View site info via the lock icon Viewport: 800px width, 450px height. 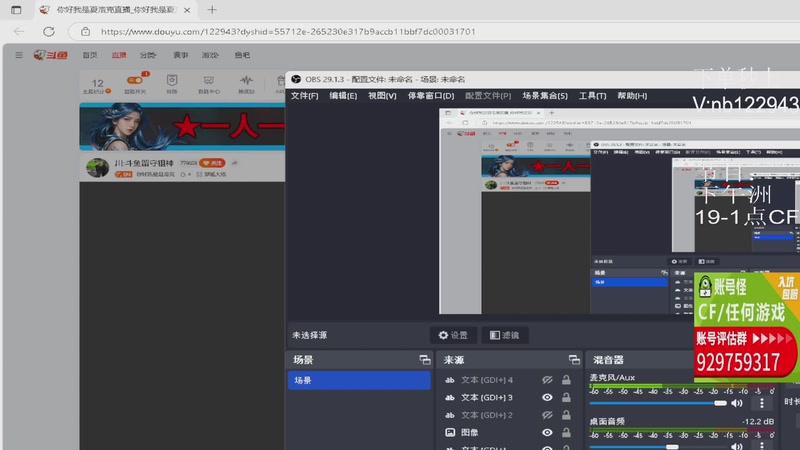(x=85, y=32)
